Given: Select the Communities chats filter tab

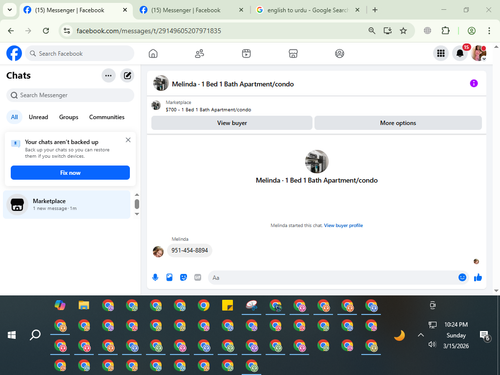Looking at the screenshot, I should click(107, 117).
